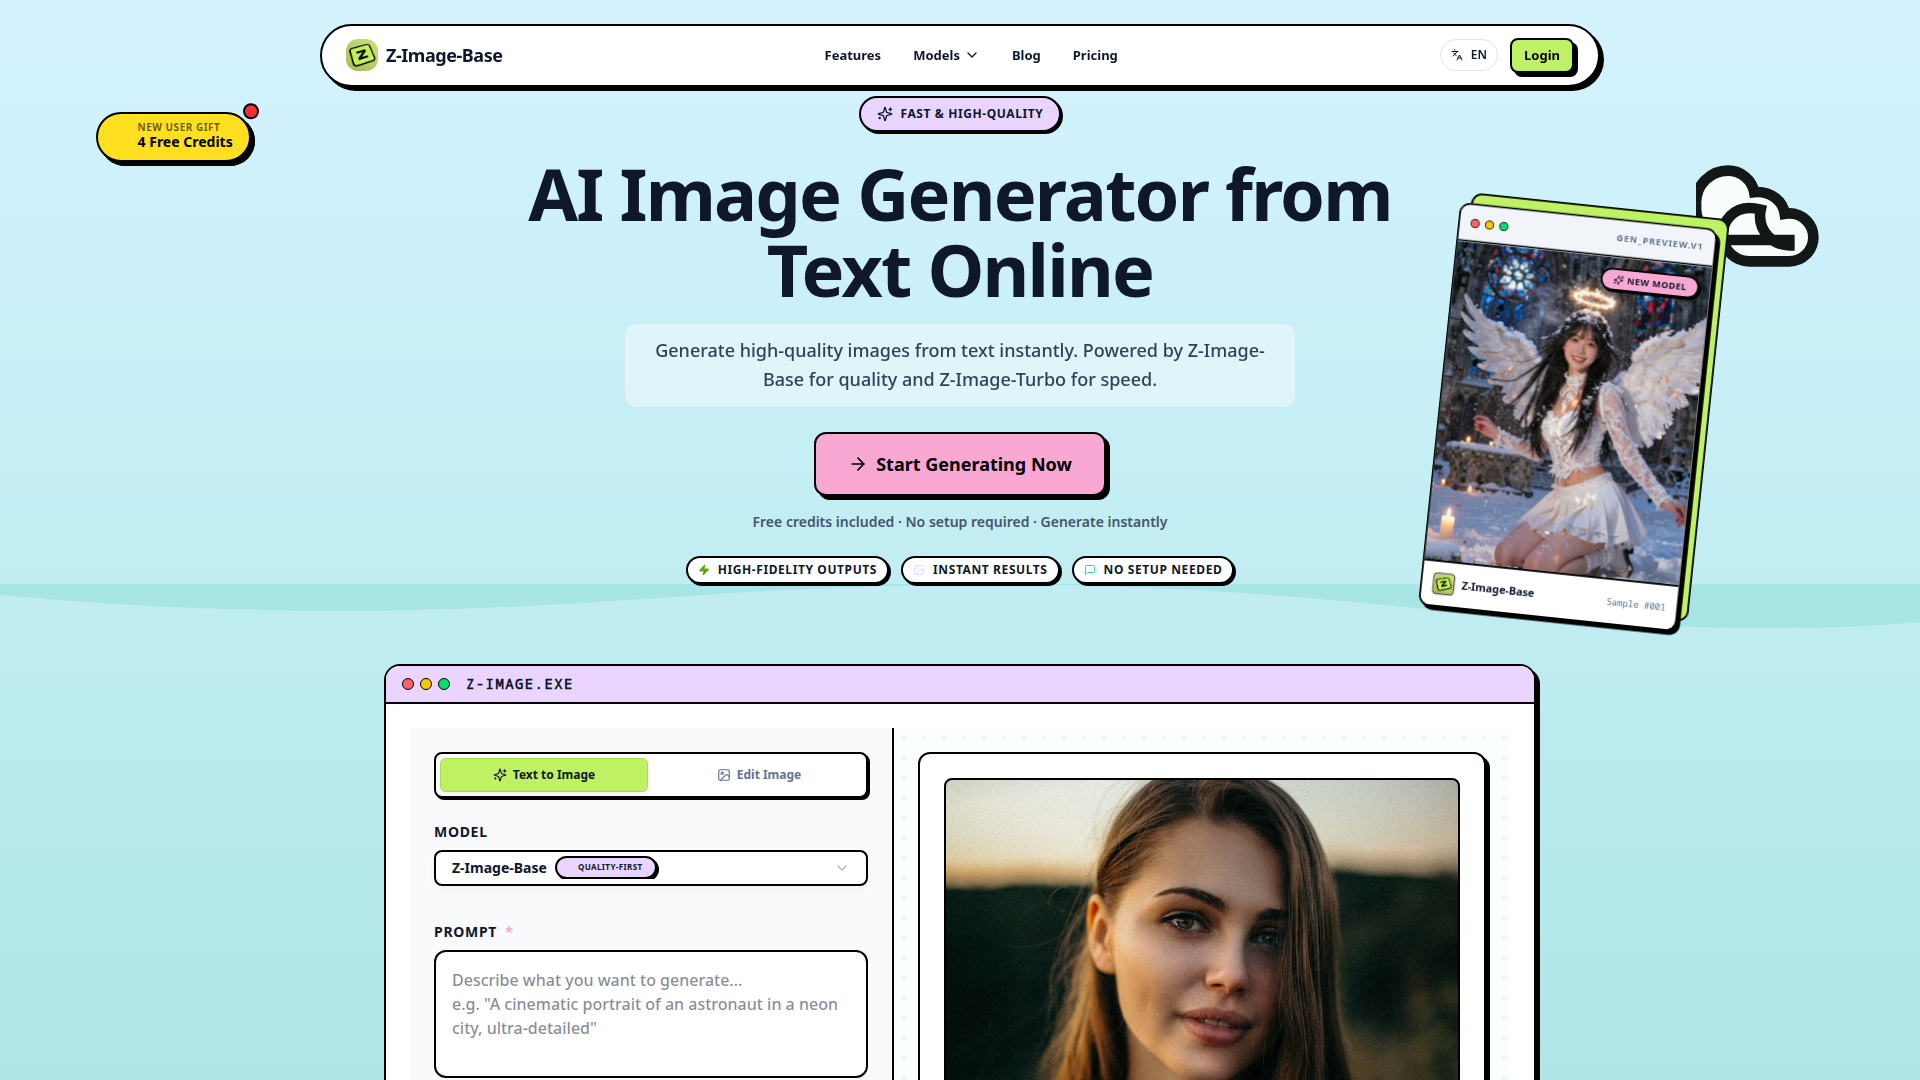Click the arrow icon in Start Generating button

858,464
